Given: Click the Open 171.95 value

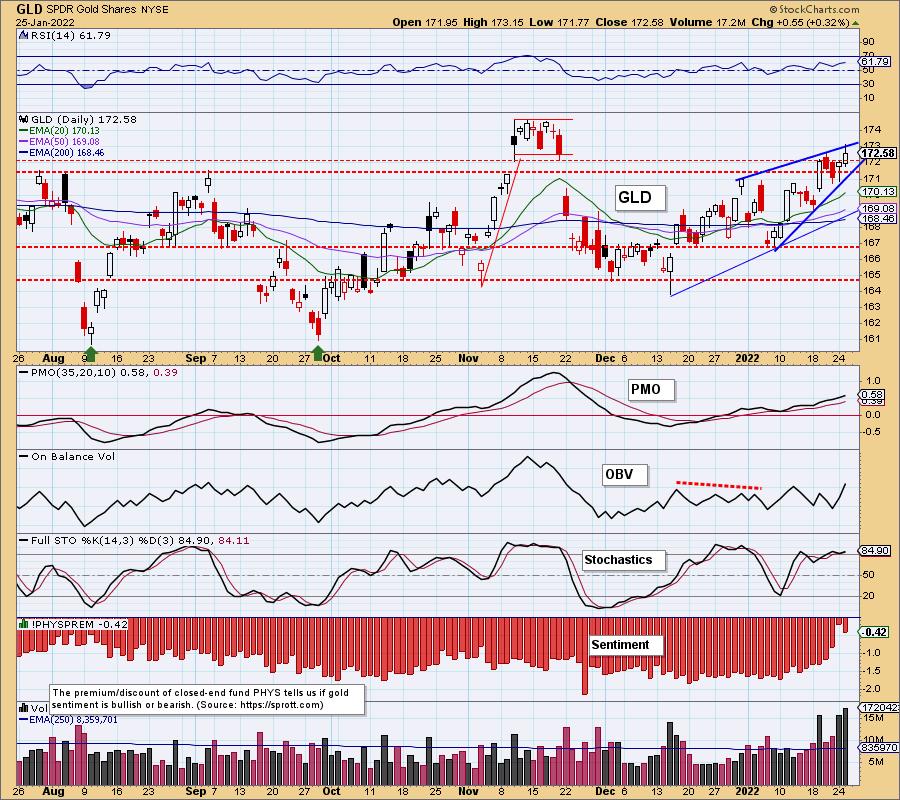Looking at the screenshot, I should 425,22.
